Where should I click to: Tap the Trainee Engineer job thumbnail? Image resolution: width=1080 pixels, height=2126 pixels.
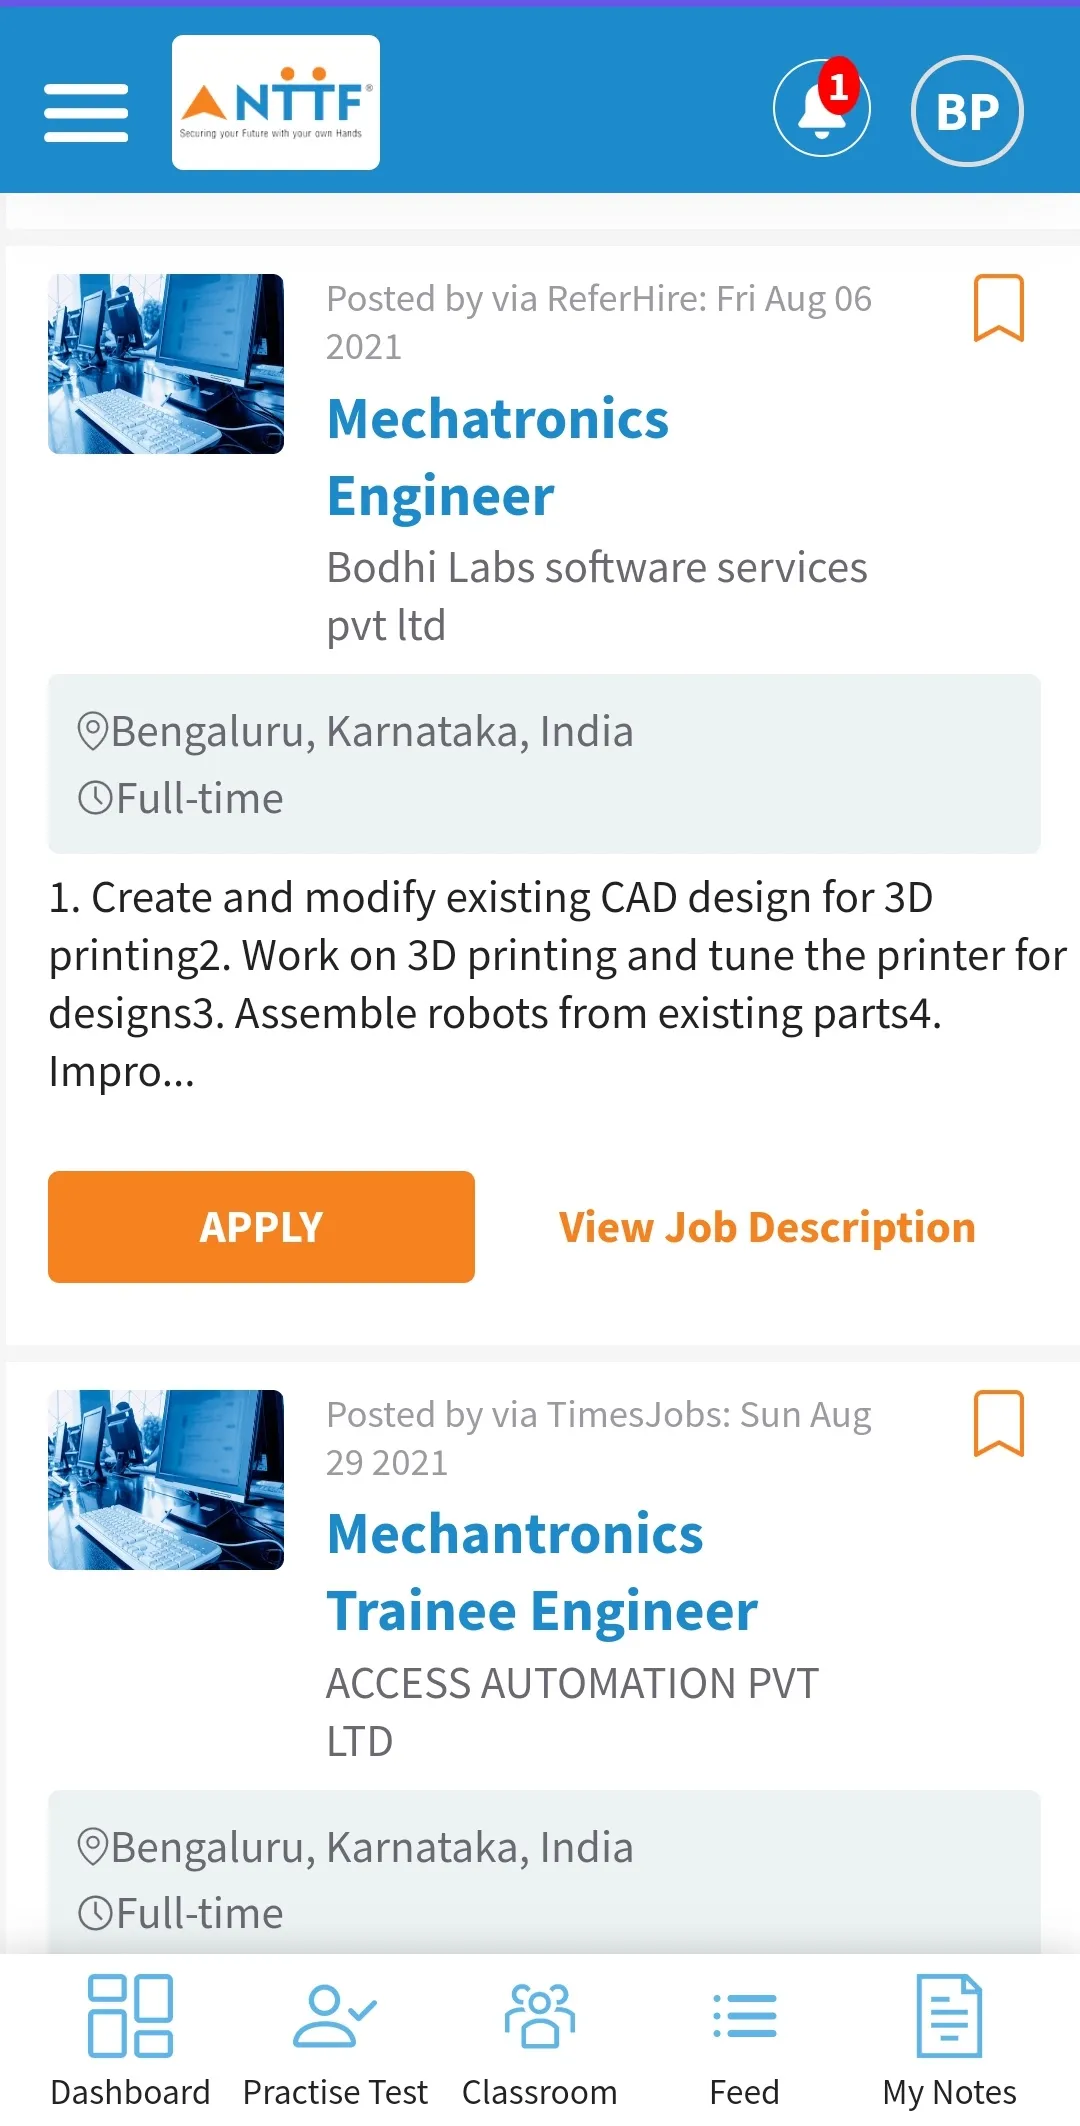pyautogui.click(x=166, y=1480)
